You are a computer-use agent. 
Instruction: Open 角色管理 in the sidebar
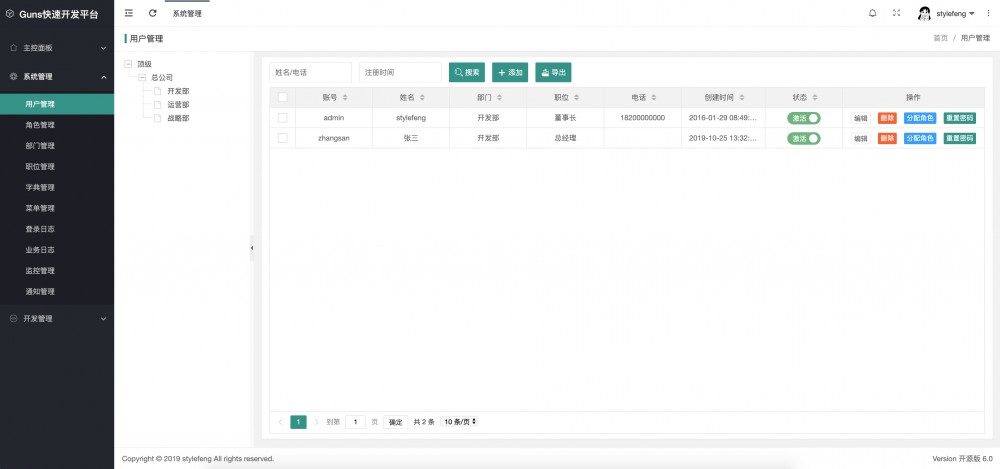coord(57,125)
